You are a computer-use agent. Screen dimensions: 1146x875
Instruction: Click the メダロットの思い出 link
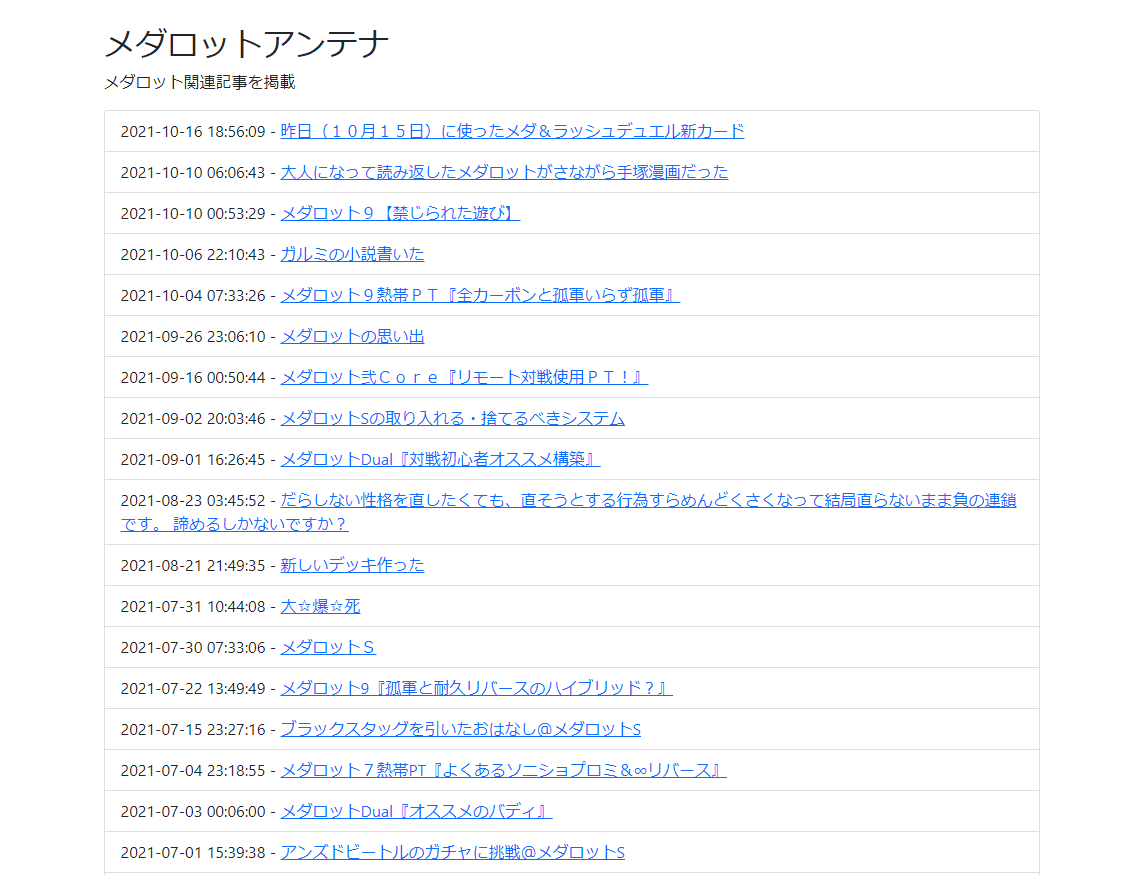352,336
